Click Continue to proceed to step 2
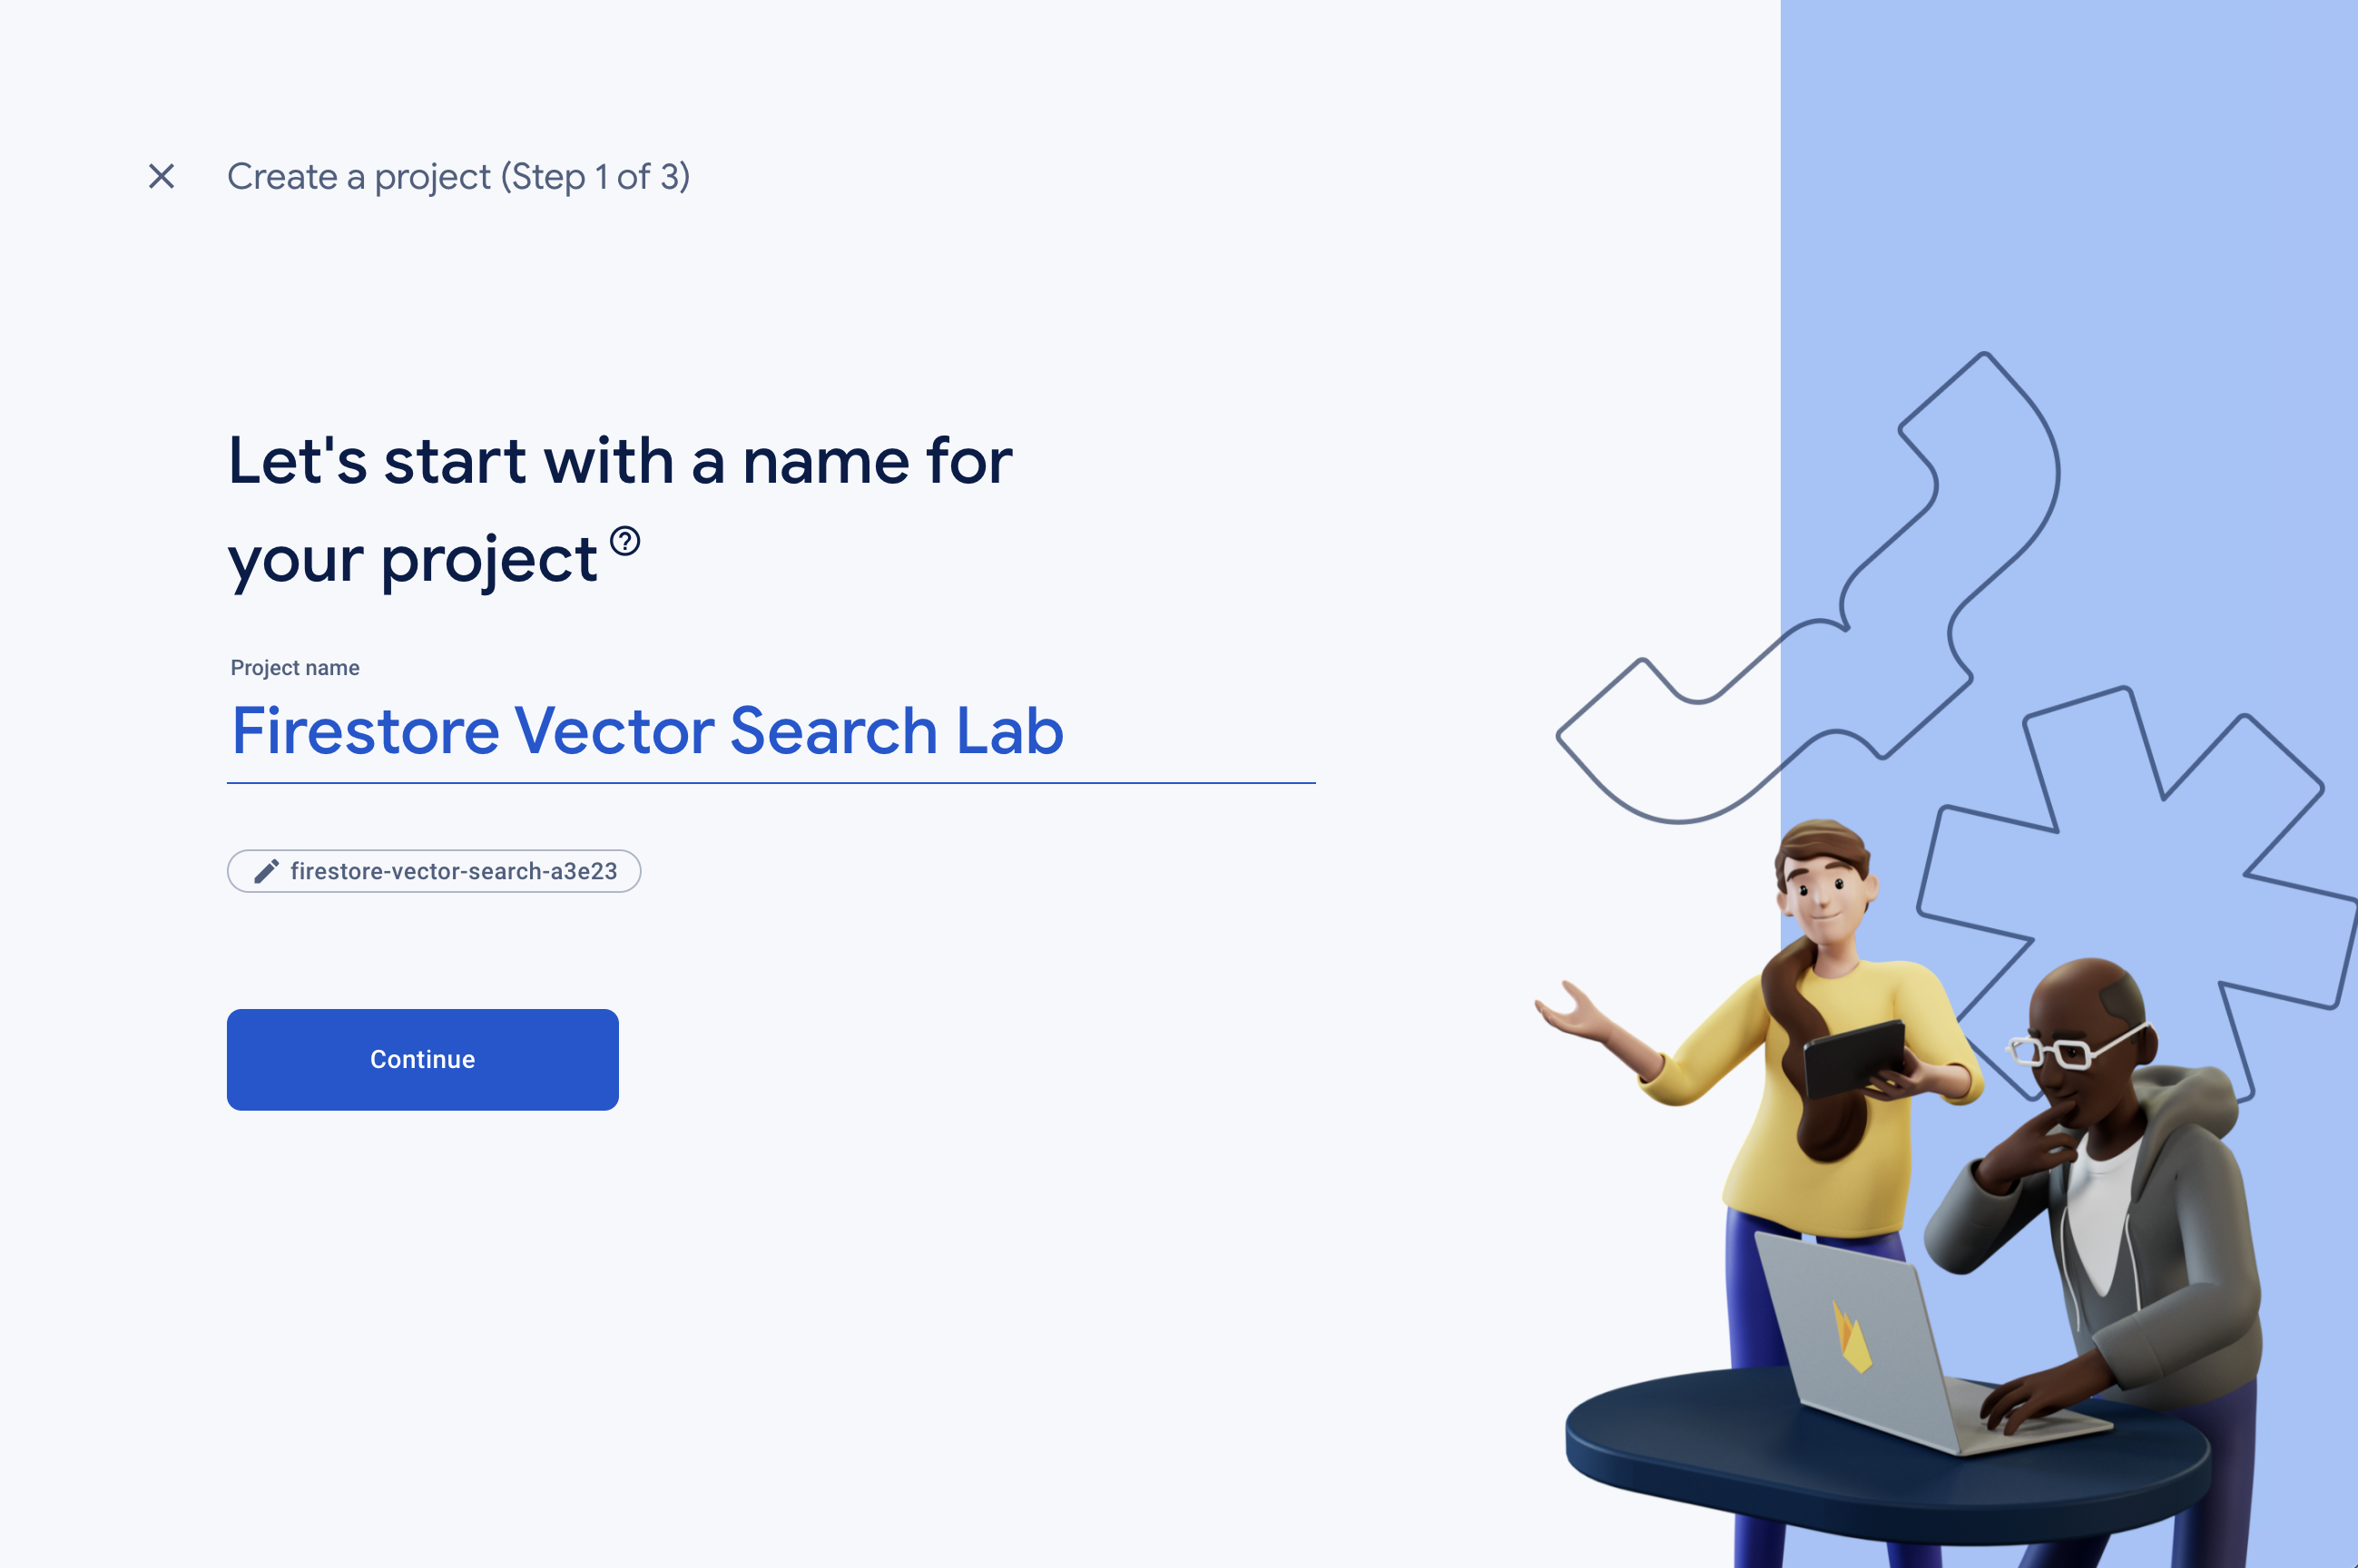Image resolution: width=2358 pixels, height=1568 pixels. click(420, 1059)
